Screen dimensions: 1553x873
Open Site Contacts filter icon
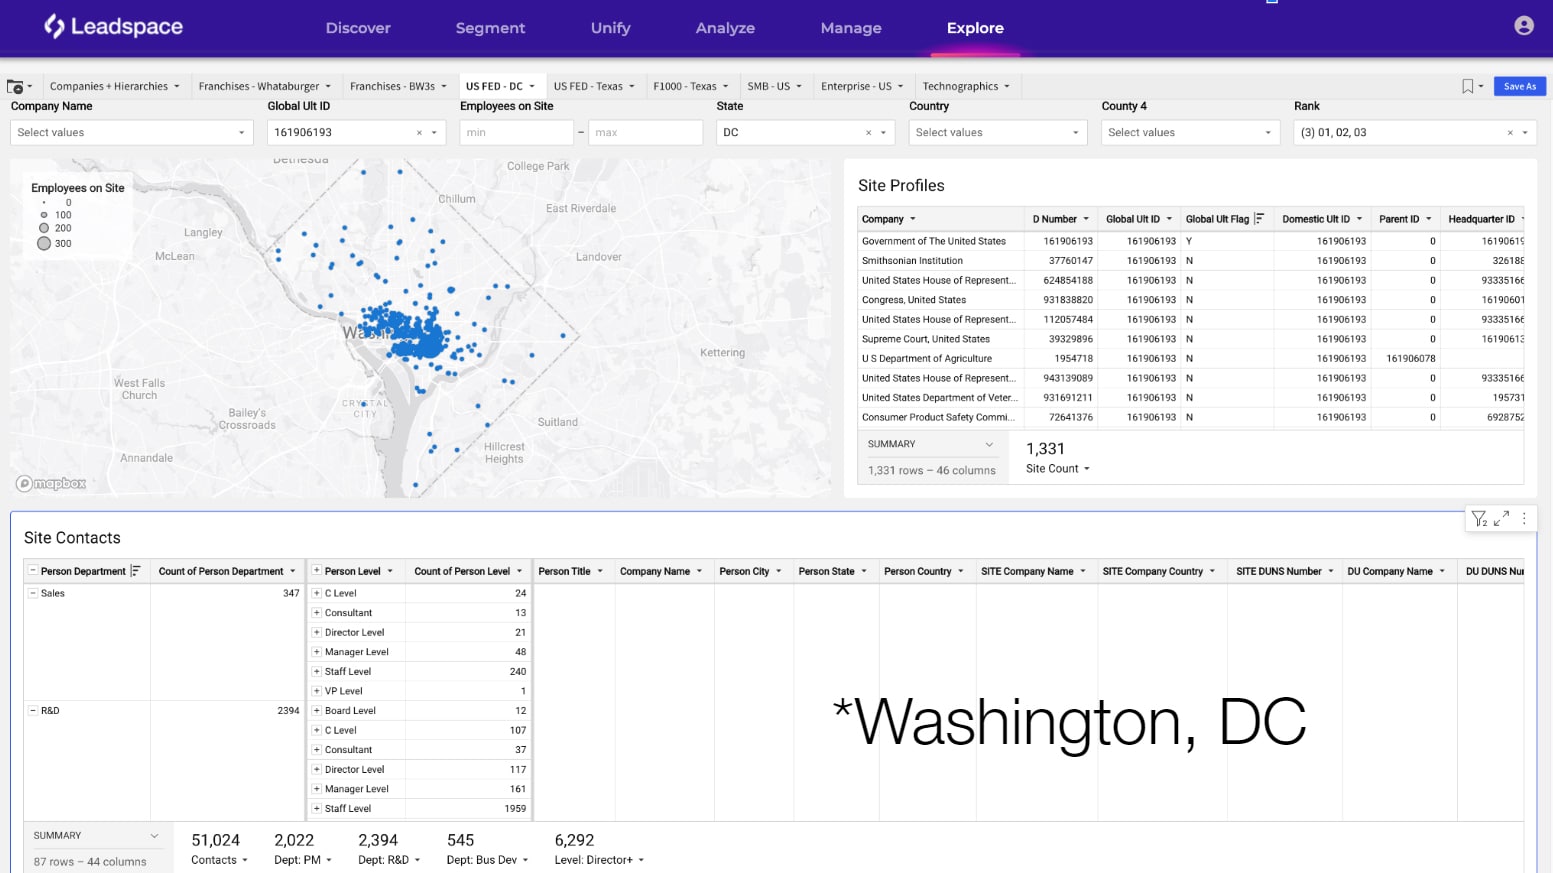1479,518
